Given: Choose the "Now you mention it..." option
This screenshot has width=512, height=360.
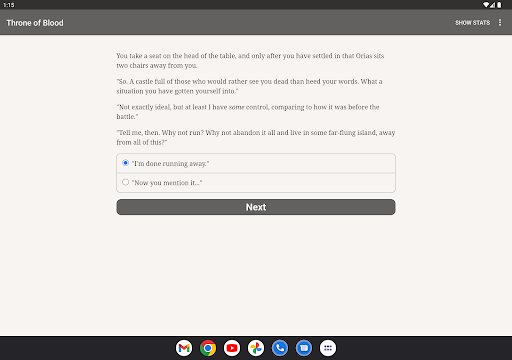Looking at the screenshot, I should [x=256, y=183].
